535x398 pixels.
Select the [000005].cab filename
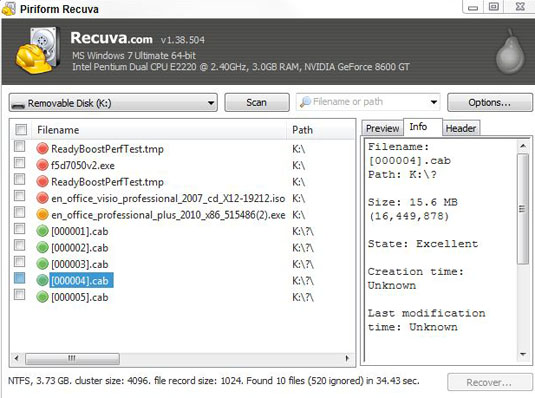[79, 297]
